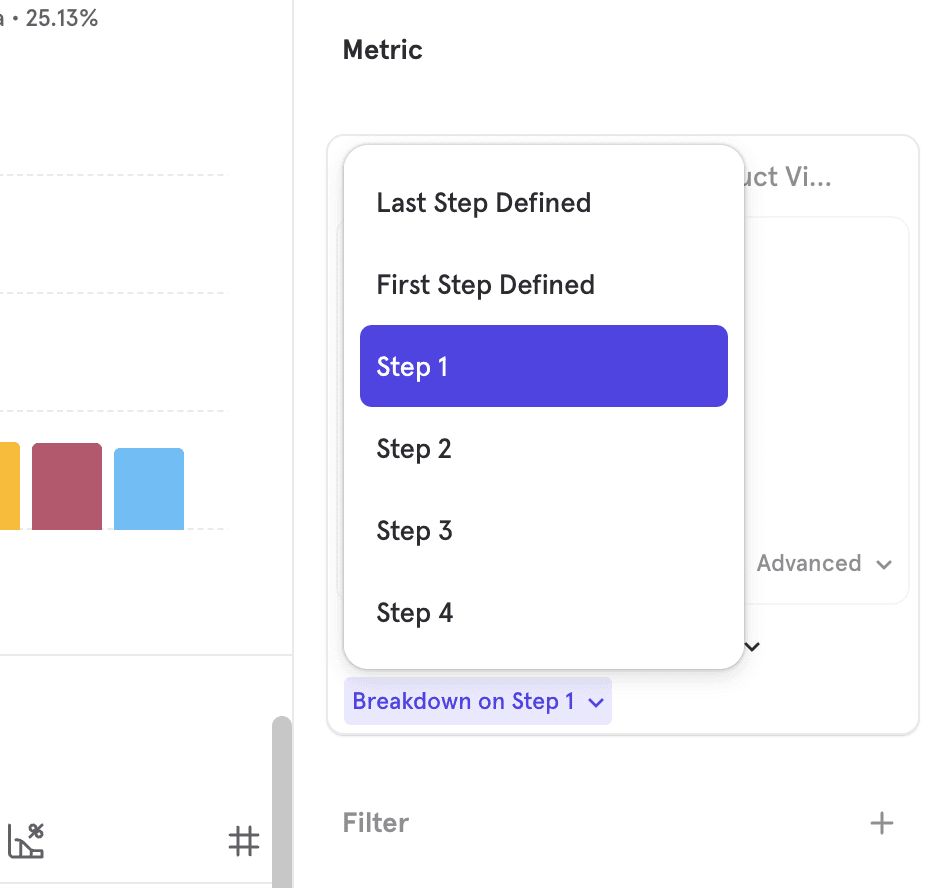The image size is (952, 888).
Task: Click the truncated Product Vi... step label
Action: click(790, 178)
